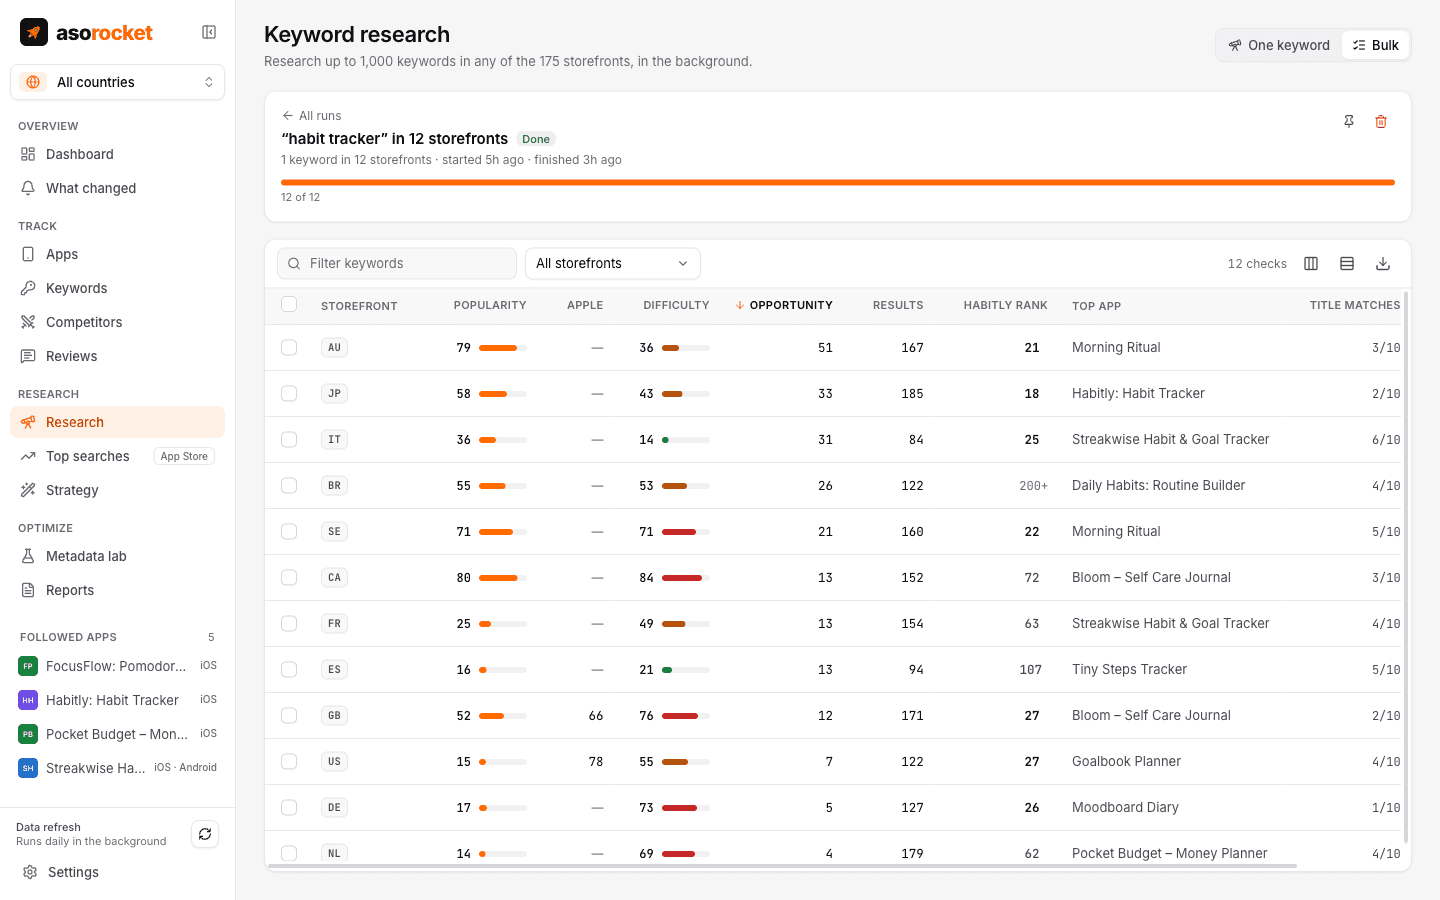Select all rows checkbox in header
The width and height of the screenshot is (1440, 900).
[x=289, y=304]
